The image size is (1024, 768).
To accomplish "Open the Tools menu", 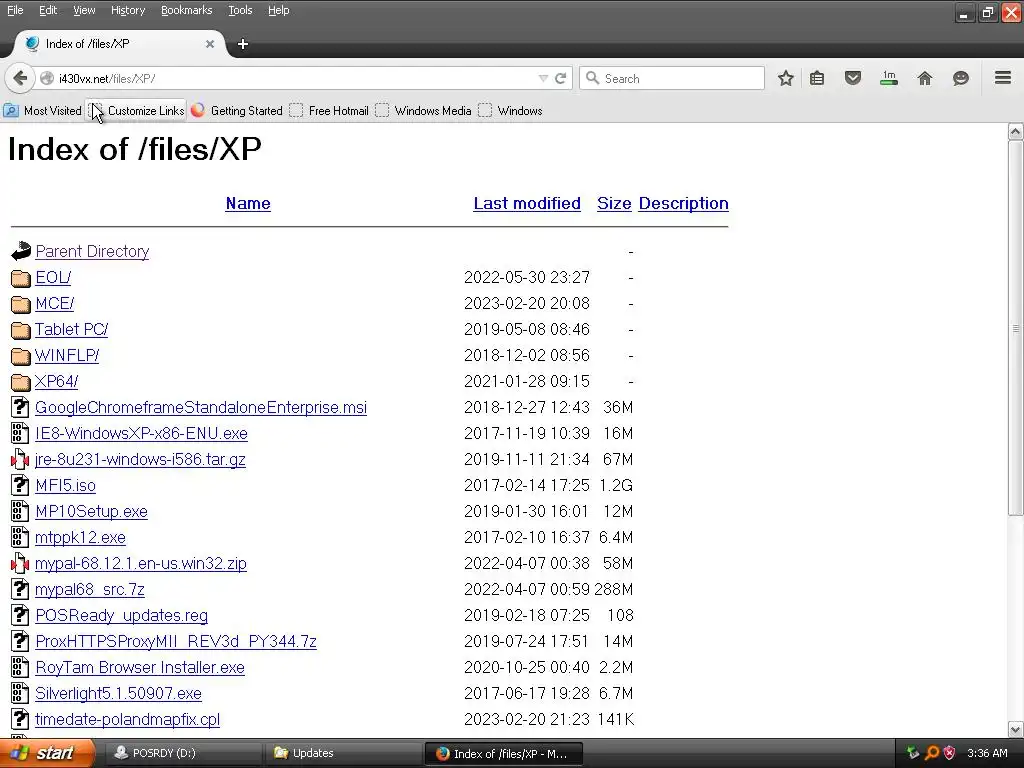I will click(x=240, y=10).
